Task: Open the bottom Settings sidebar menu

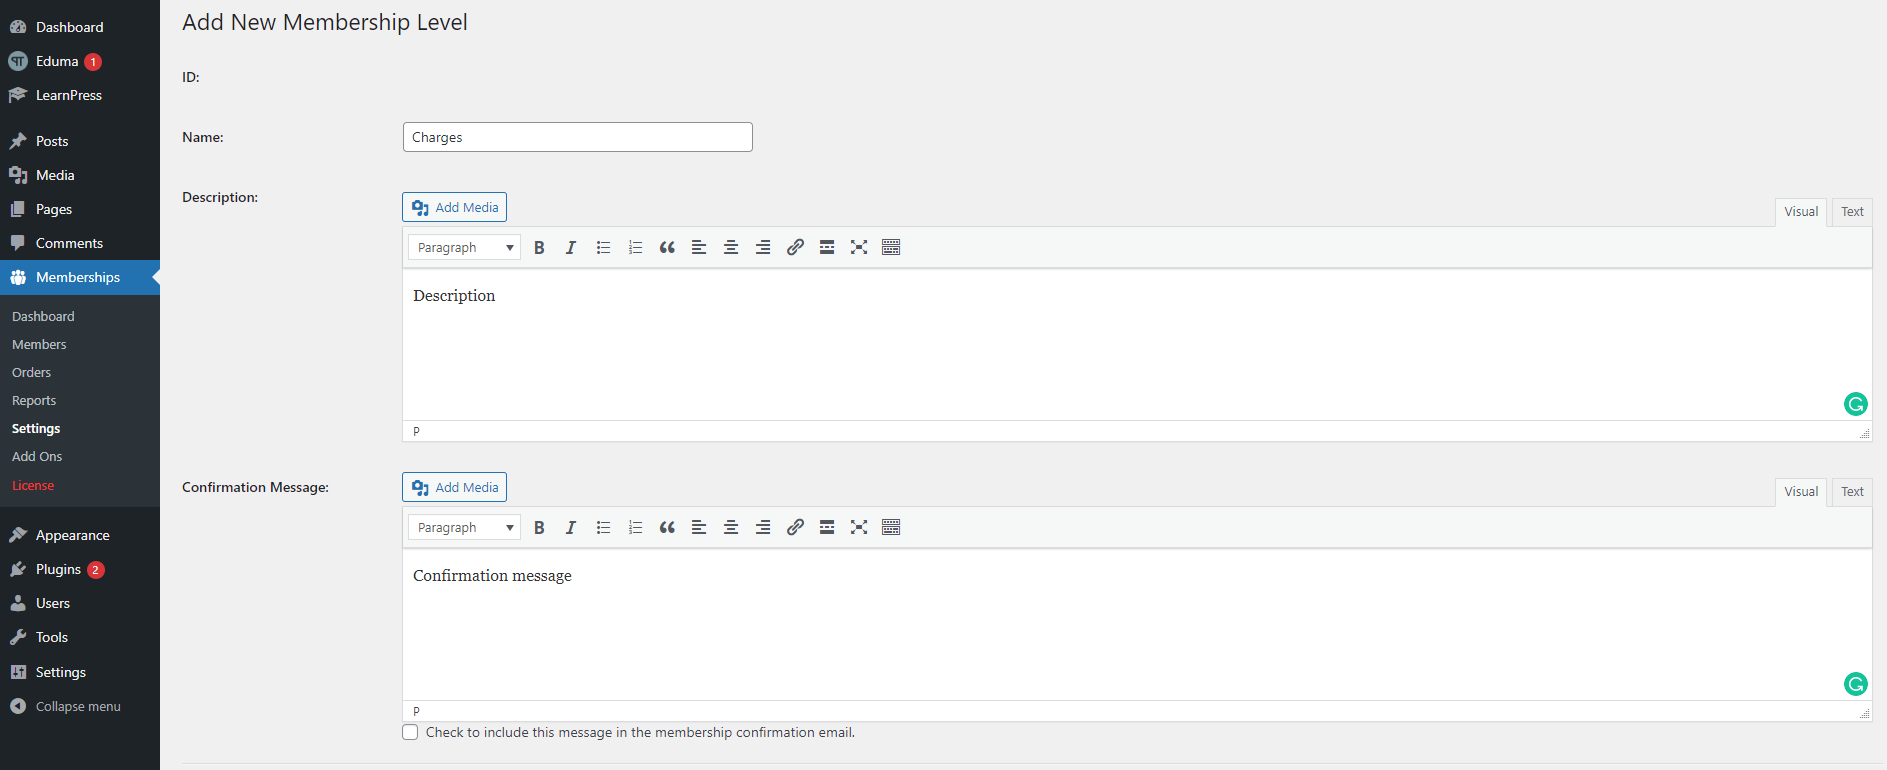Action: pos(80,672)
